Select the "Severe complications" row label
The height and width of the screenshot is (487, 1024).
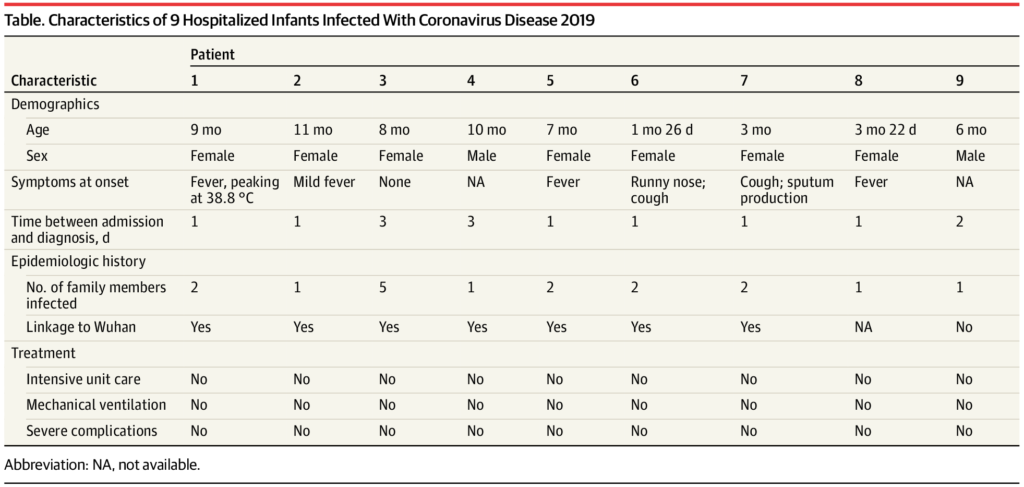click(x=92, y=431)
